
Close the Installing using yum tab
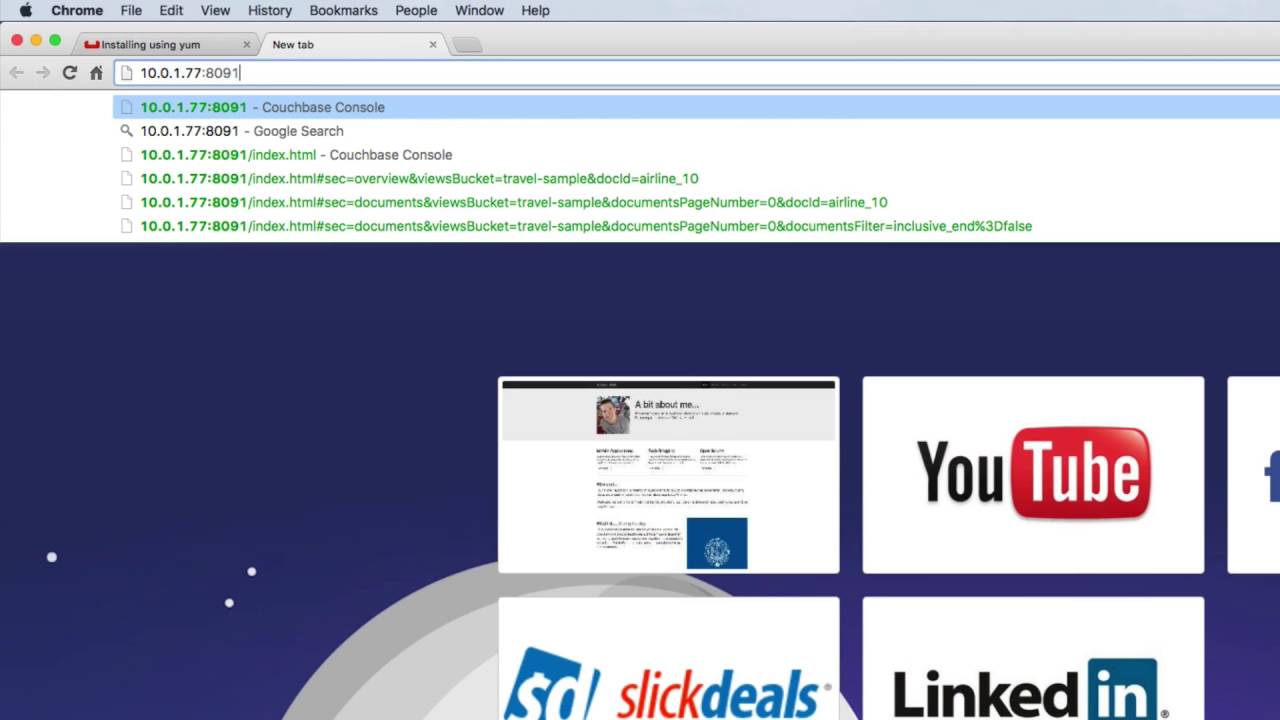click(246, 45)
